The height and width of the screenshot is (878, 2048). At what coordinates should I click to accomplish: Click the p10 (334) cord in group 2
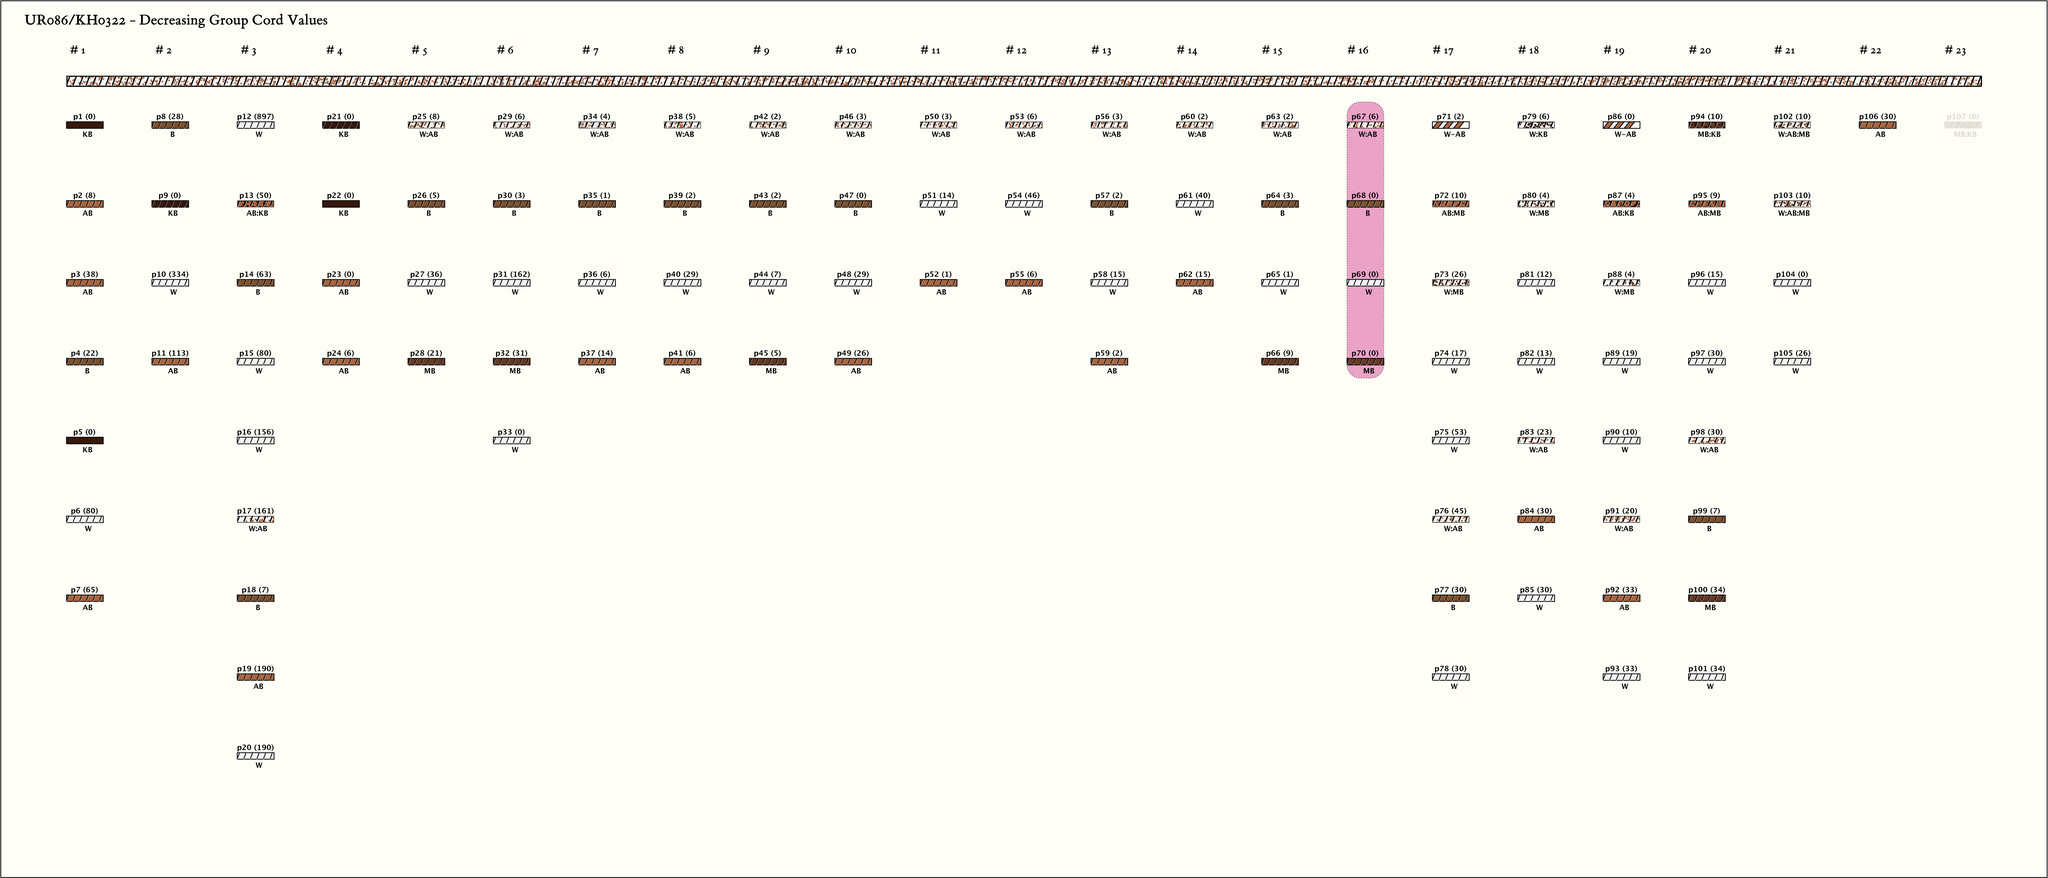[x=170, y=283]
